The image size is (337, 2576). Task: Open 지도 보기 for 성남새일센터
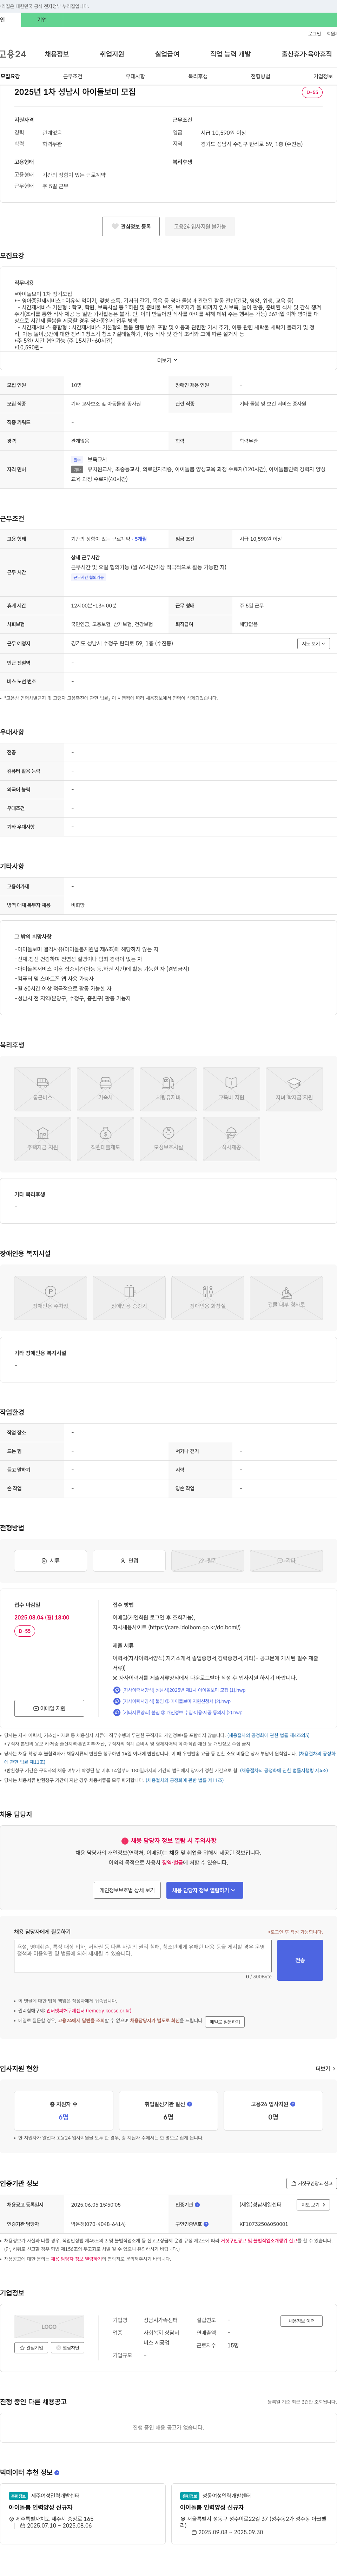(x=313, y=2204)
